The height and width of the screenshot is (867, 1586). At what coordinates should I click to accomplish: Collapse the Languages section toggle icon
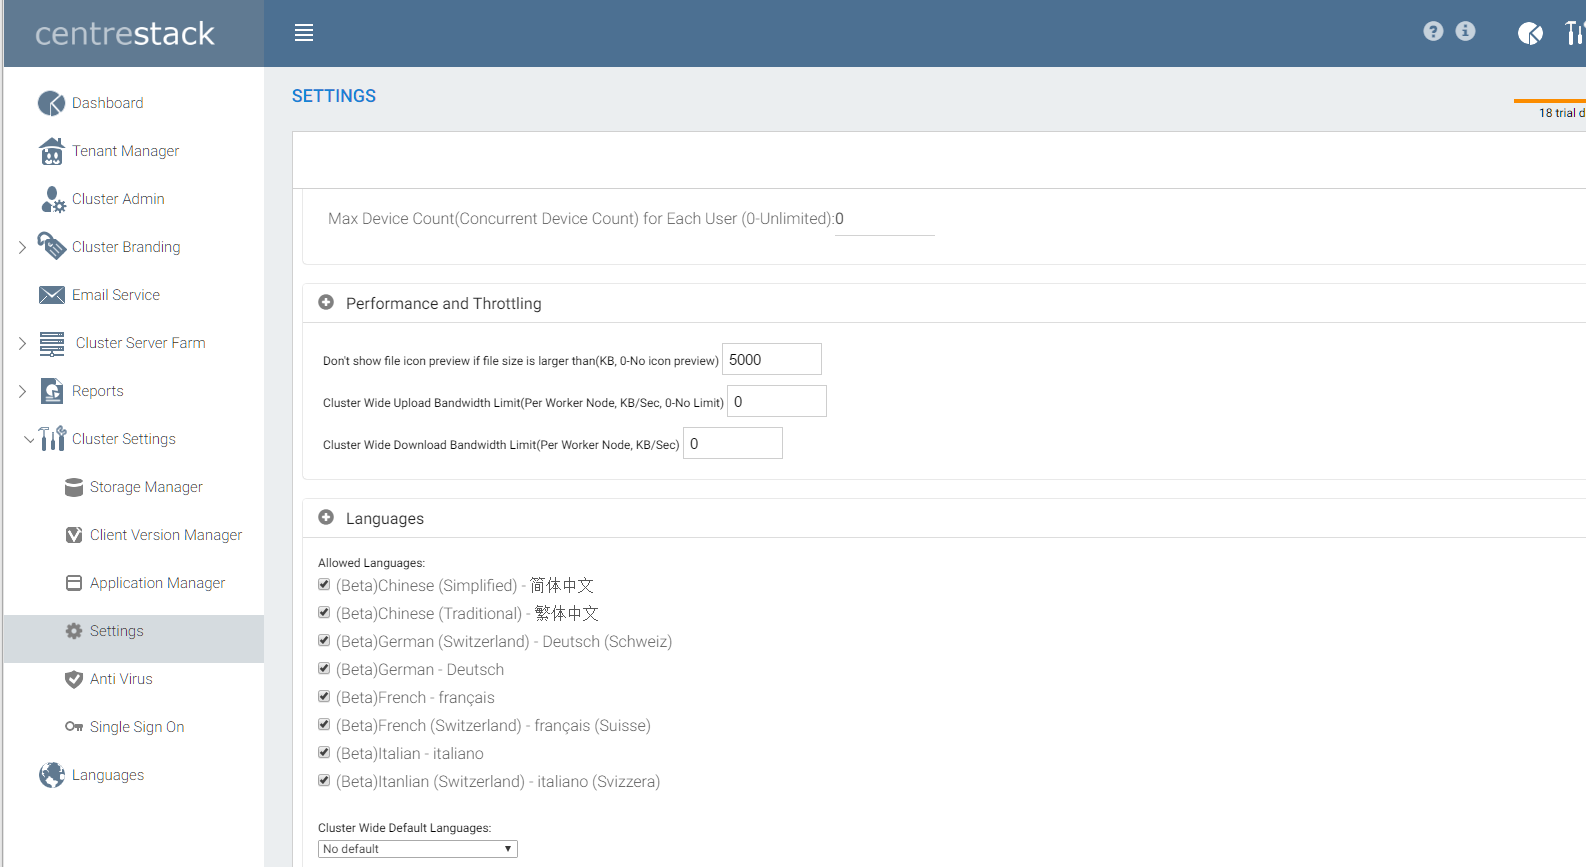tap(326, 517)
